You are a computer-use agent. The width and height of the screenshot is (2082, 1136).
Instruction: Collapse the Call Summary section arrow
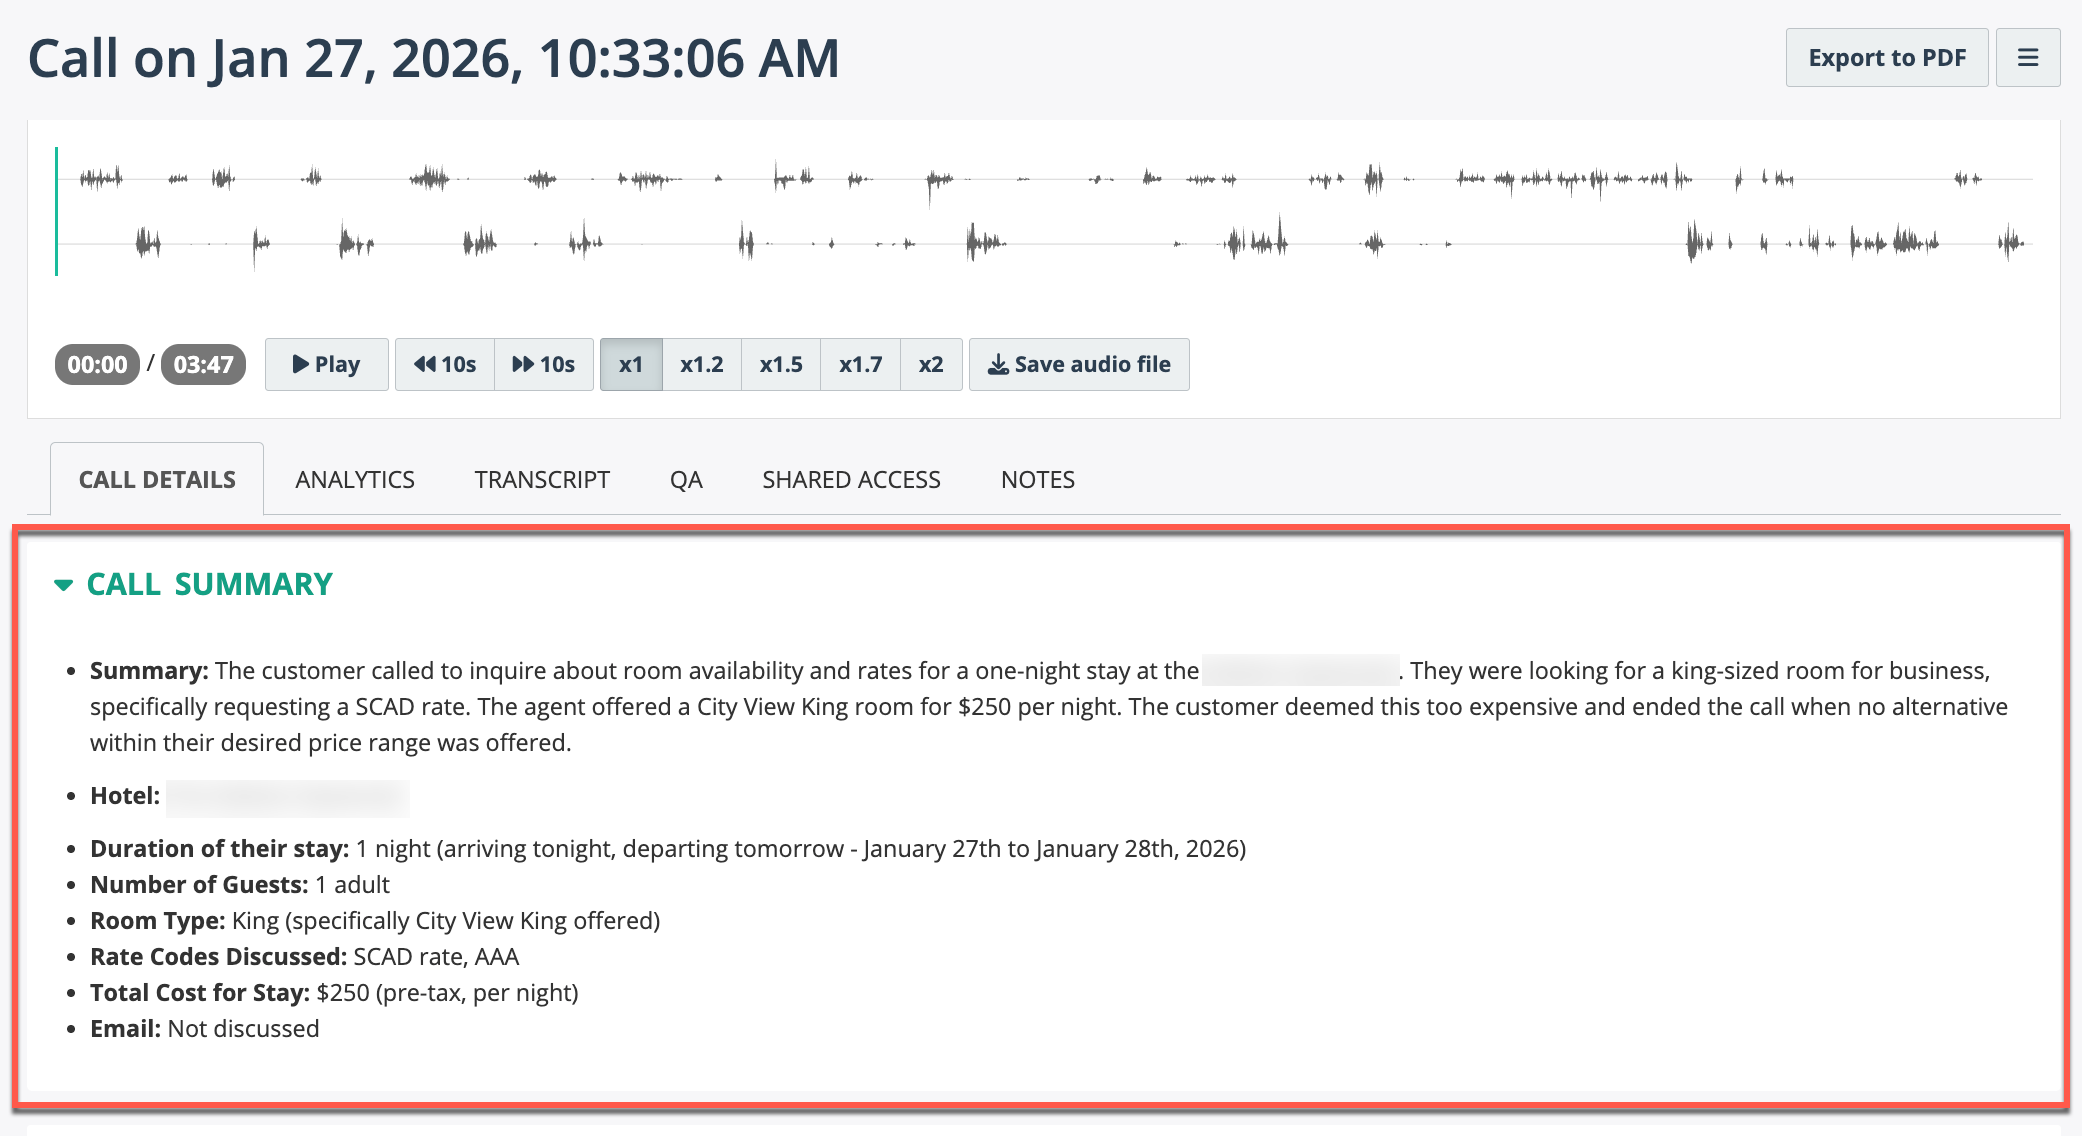(x=64, y=585)
